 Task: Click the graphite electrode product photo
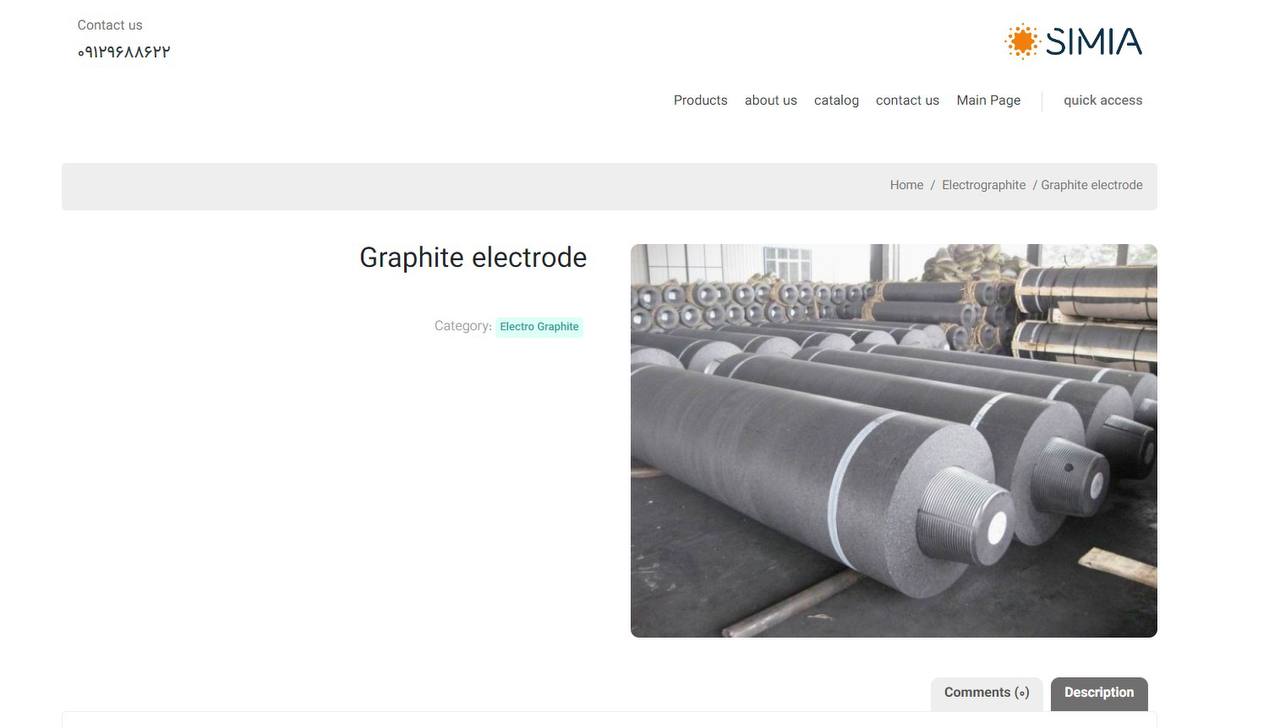(x=894, y=441)
